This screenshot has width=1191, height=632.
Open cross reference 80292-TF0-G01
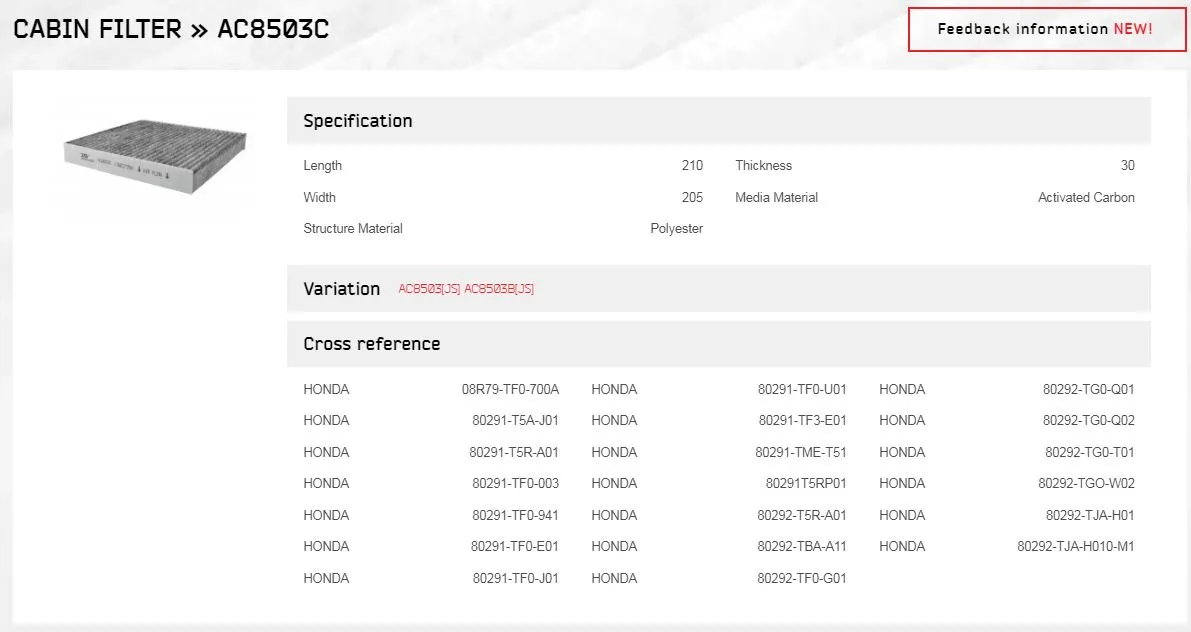coord(802,578)
